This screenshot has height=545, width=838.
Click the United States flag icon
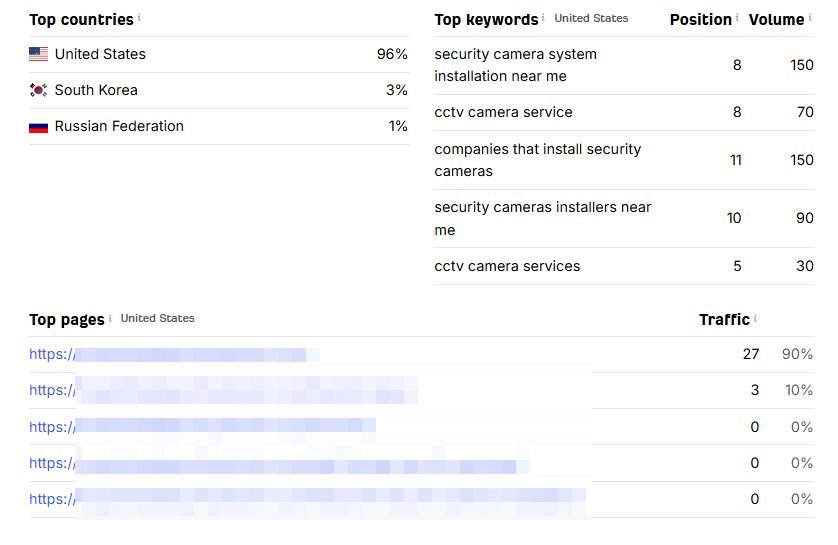[38, 54]
